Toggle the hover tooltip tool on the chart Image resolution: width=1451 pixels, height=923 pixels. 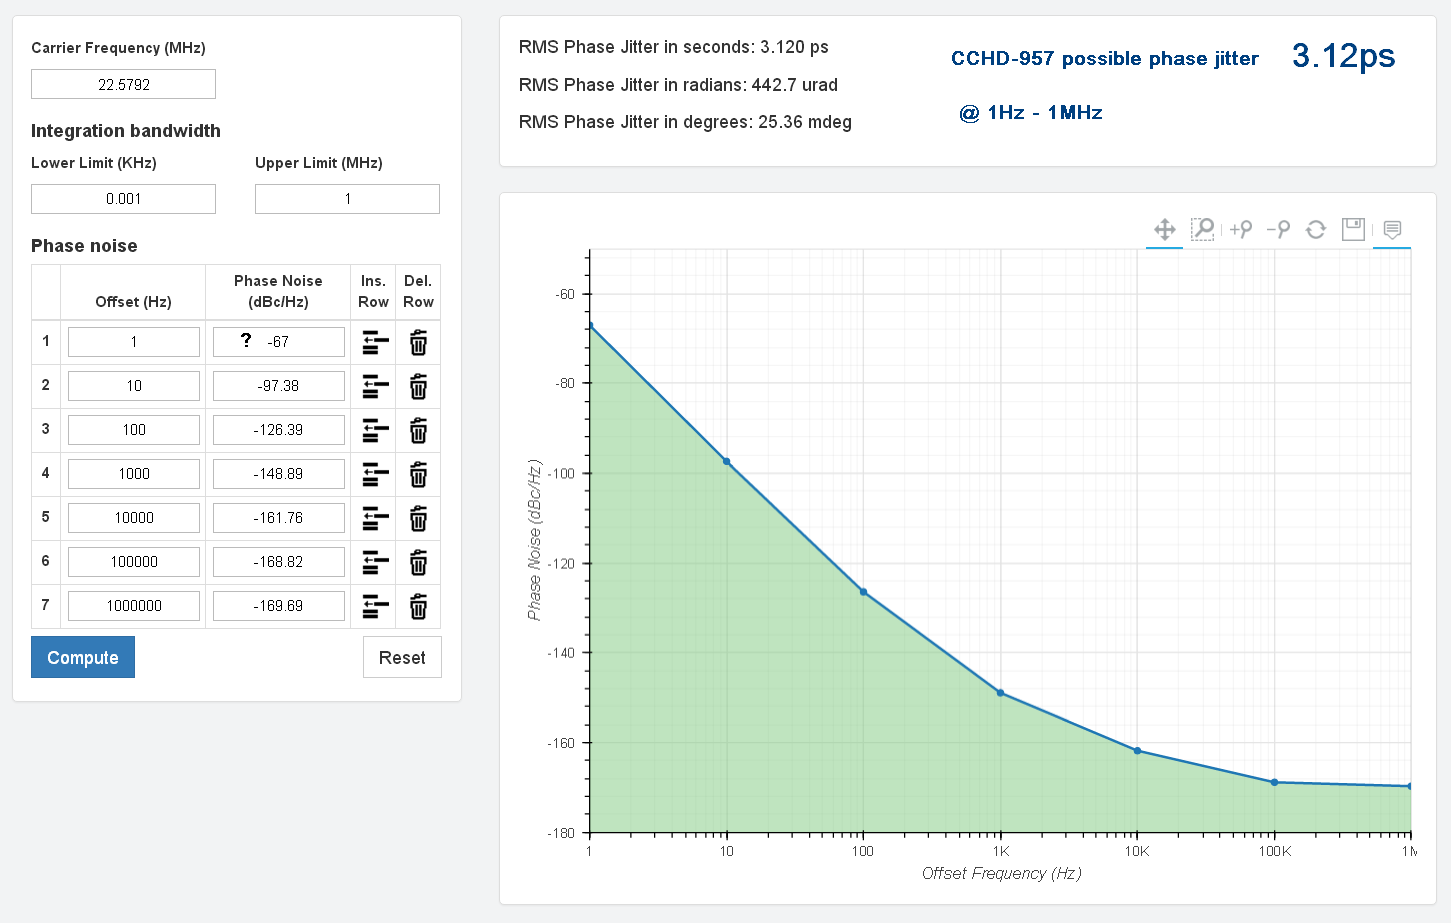click(1392, 230)
